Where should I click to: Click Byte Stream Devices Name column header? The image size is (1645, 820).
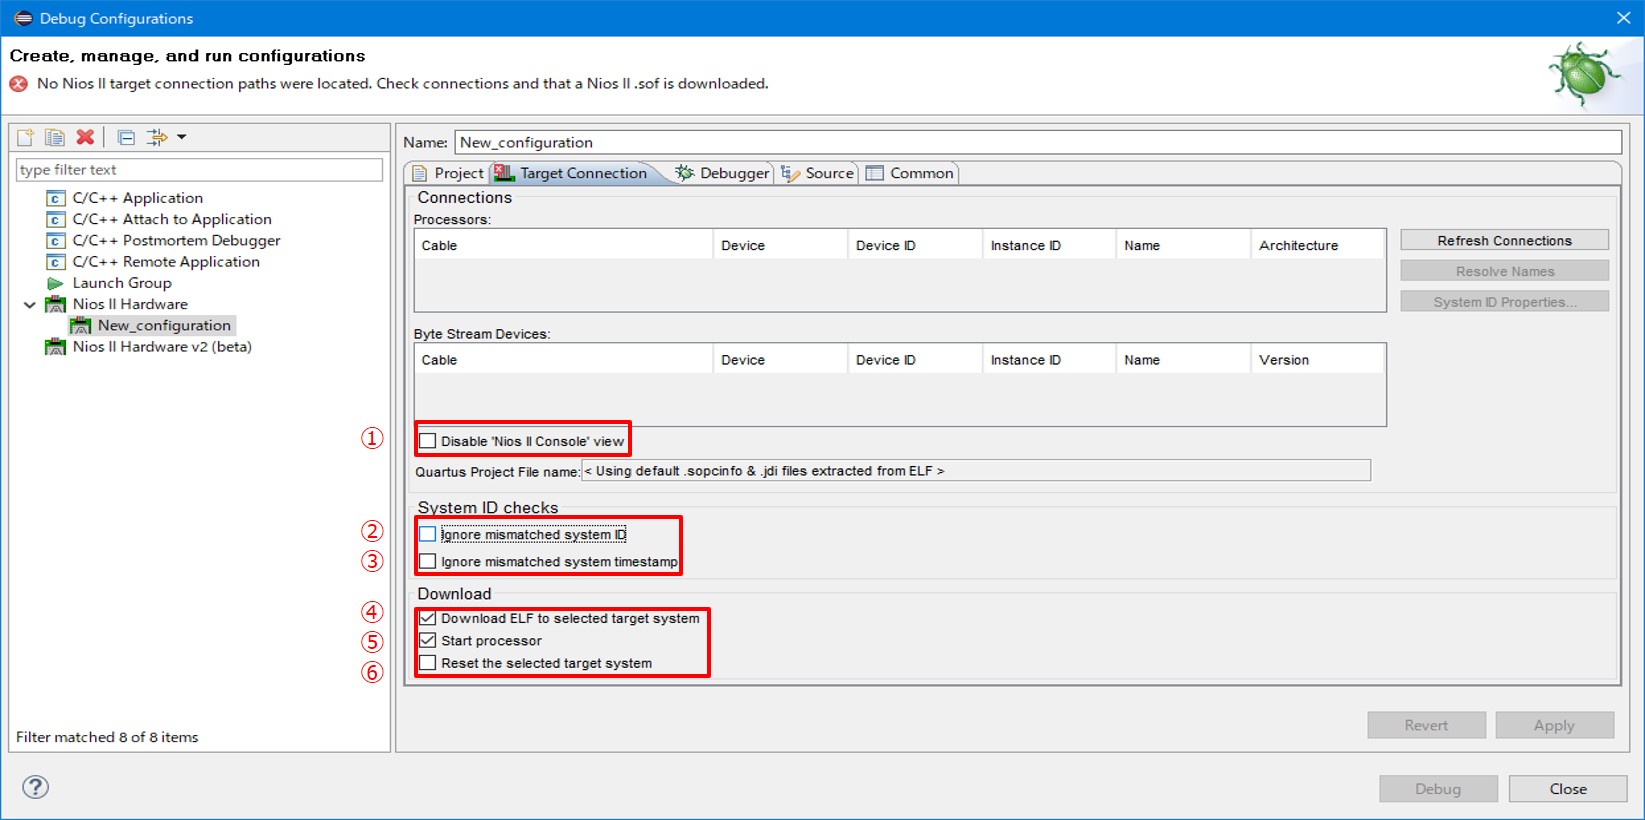pos(1183,360)
